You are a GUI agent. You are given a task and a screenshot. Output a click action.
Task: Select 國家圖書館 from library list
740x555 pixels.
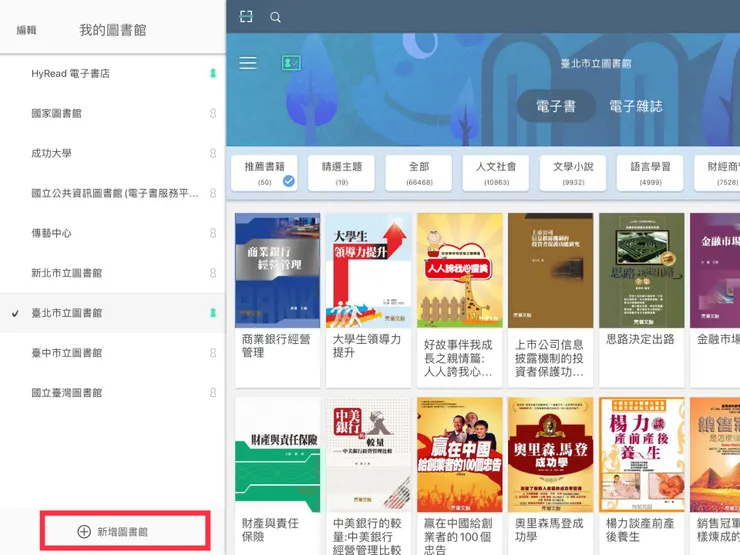(x=113, y=113)
